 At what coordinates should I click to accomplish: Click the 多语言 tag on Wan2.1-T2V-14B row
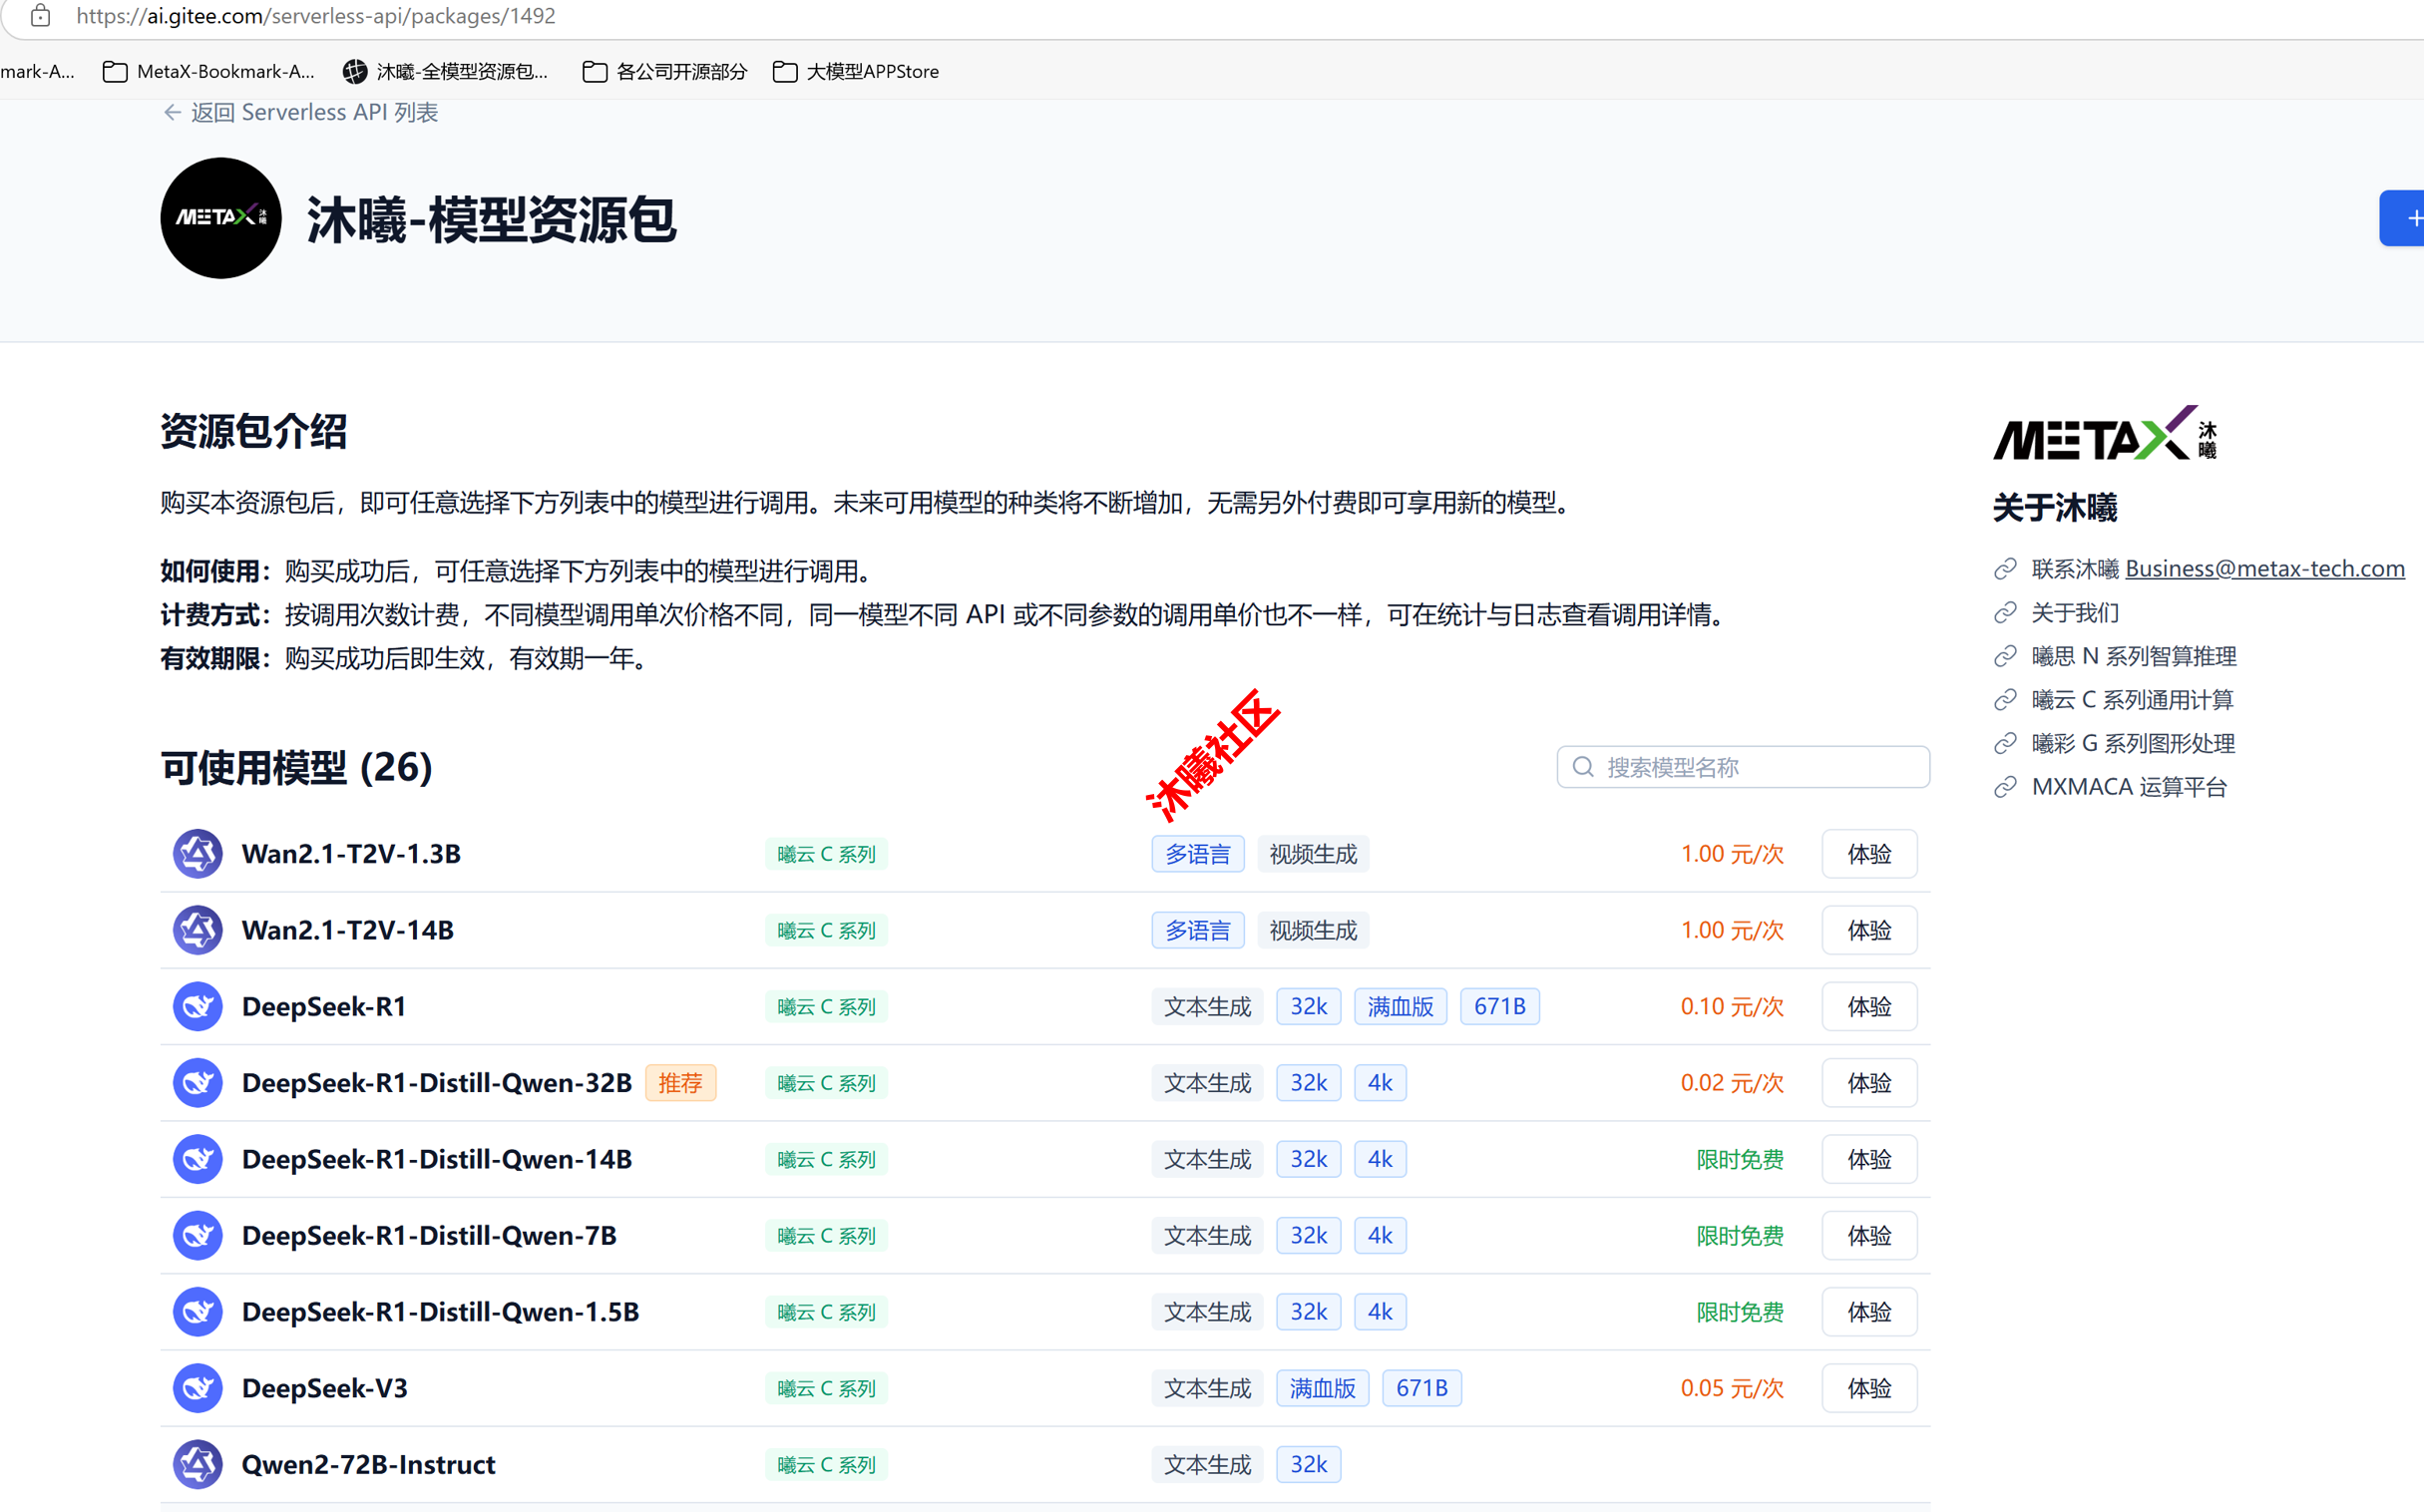tap(1198, 930)
